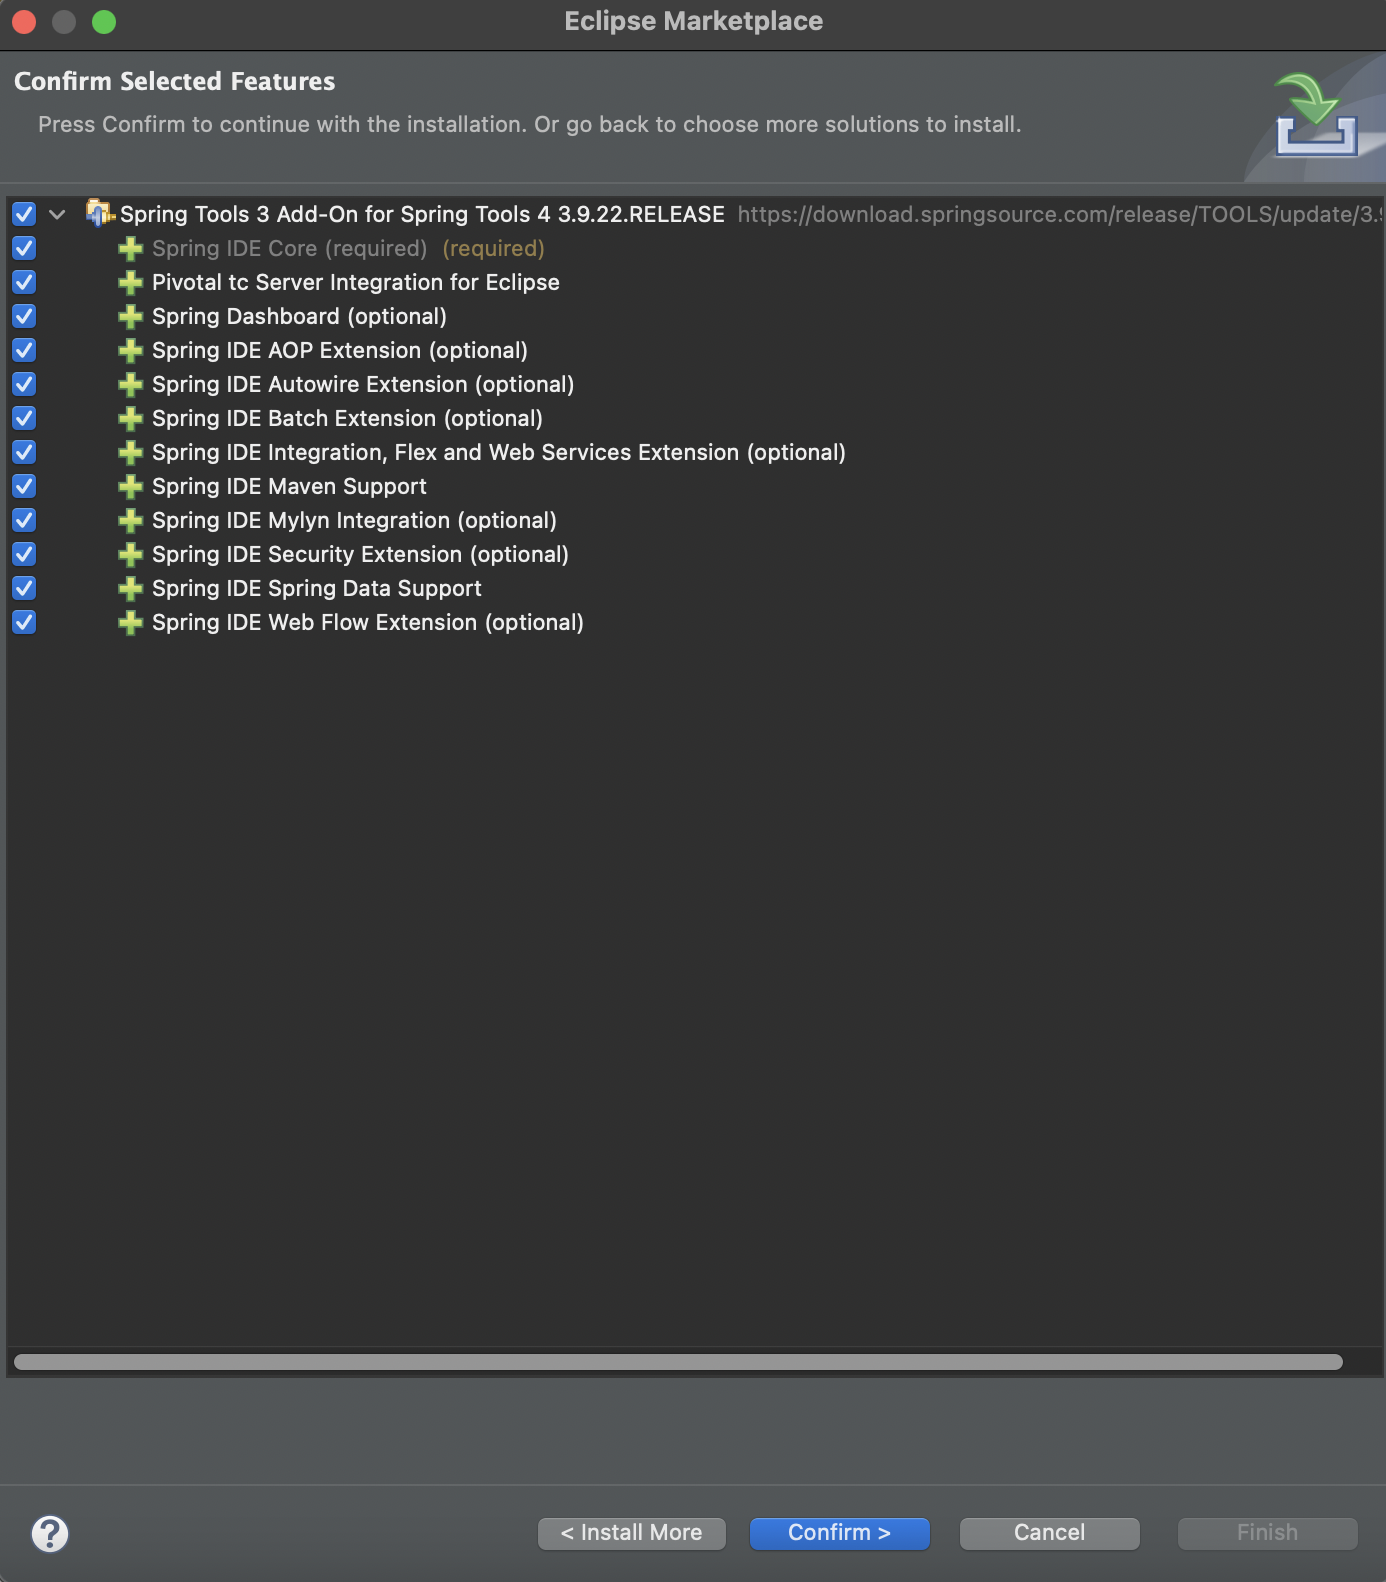Collapse the Spring Tools 3 Add-On tree node
1386x1582 pixels.
tap(57, 214)
